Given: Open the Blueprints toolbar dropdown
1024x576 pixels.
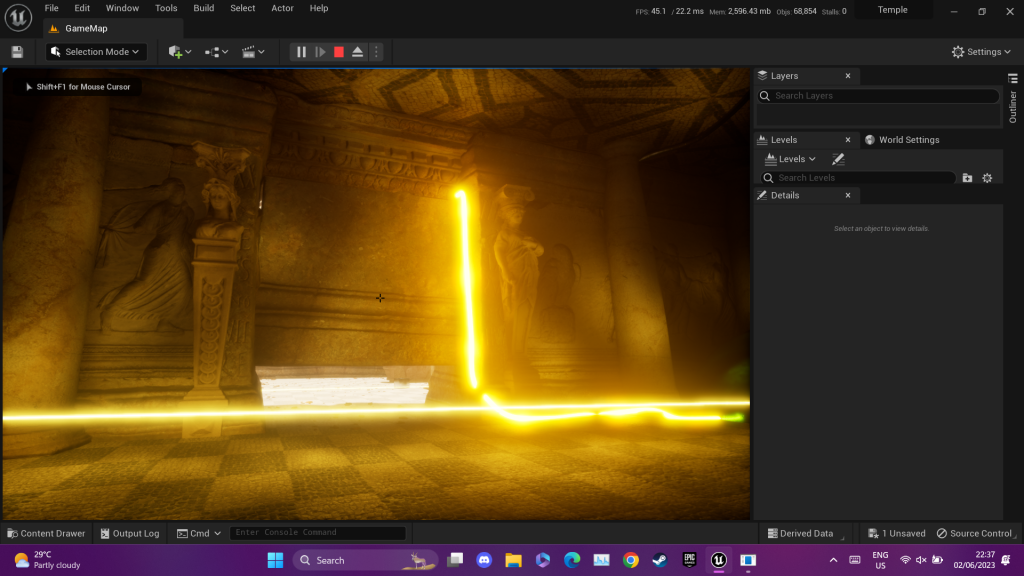Looking at the screenshot, I should coord(216,52).
